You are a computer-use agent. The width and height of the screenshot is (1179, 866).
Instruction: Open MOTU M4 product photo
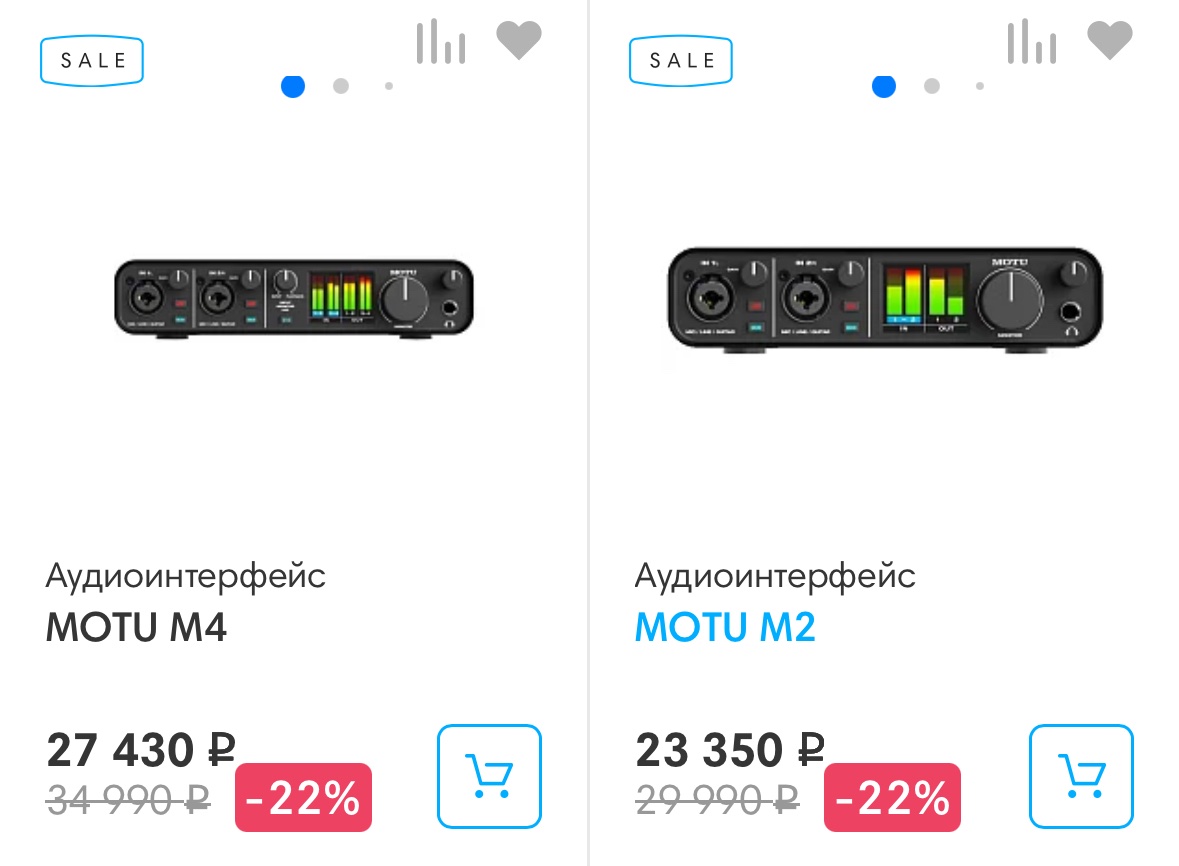point(293,300)
